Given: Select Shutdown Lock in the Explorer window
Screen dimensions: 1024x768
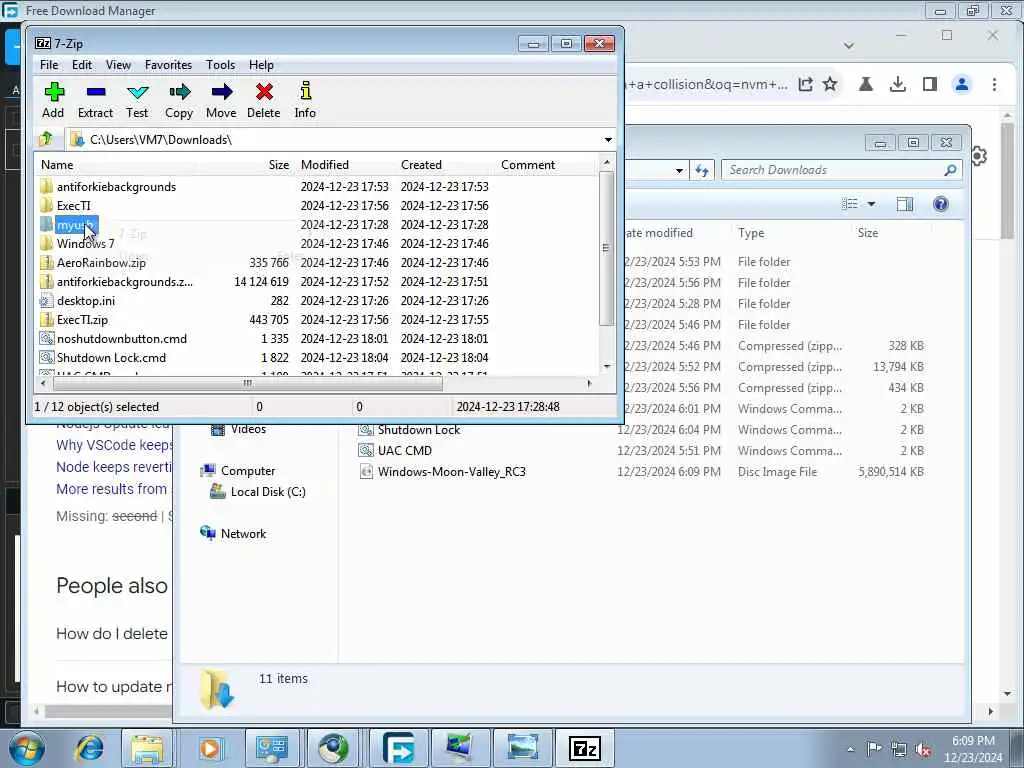Looking at the screenshot, I should pyautogui.click(x=419, y=430).
